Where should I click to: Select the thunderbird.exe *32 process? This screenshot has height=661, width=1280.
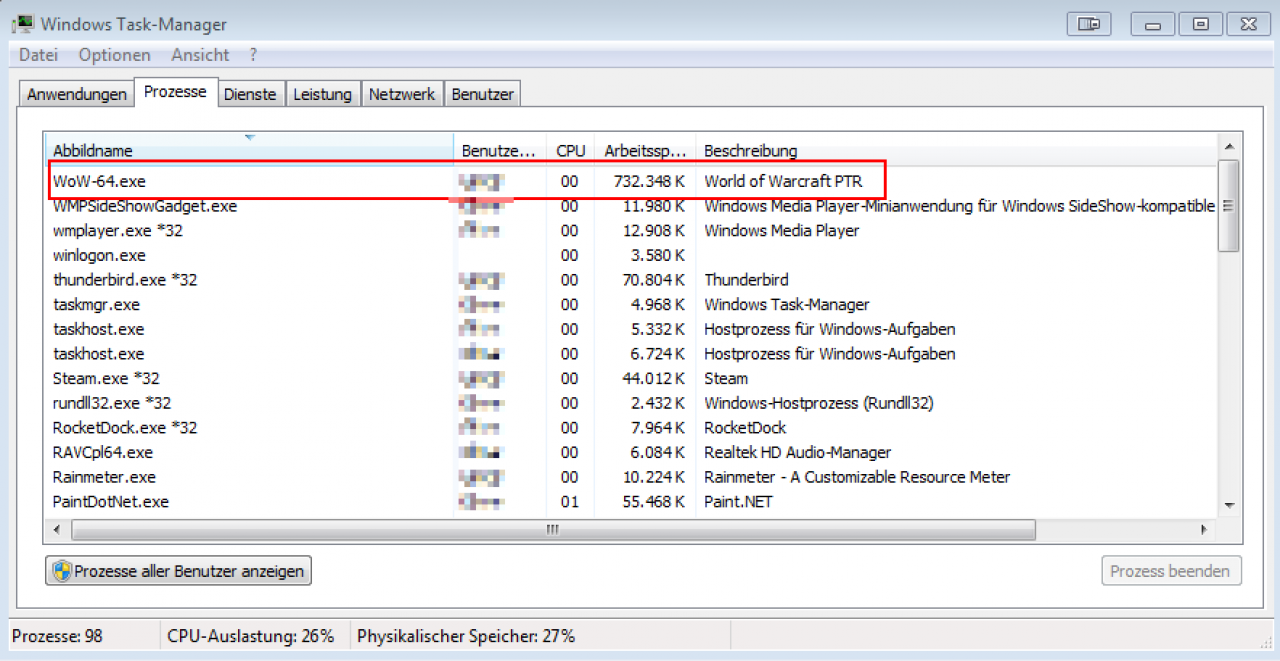click(x=632, y=280)
